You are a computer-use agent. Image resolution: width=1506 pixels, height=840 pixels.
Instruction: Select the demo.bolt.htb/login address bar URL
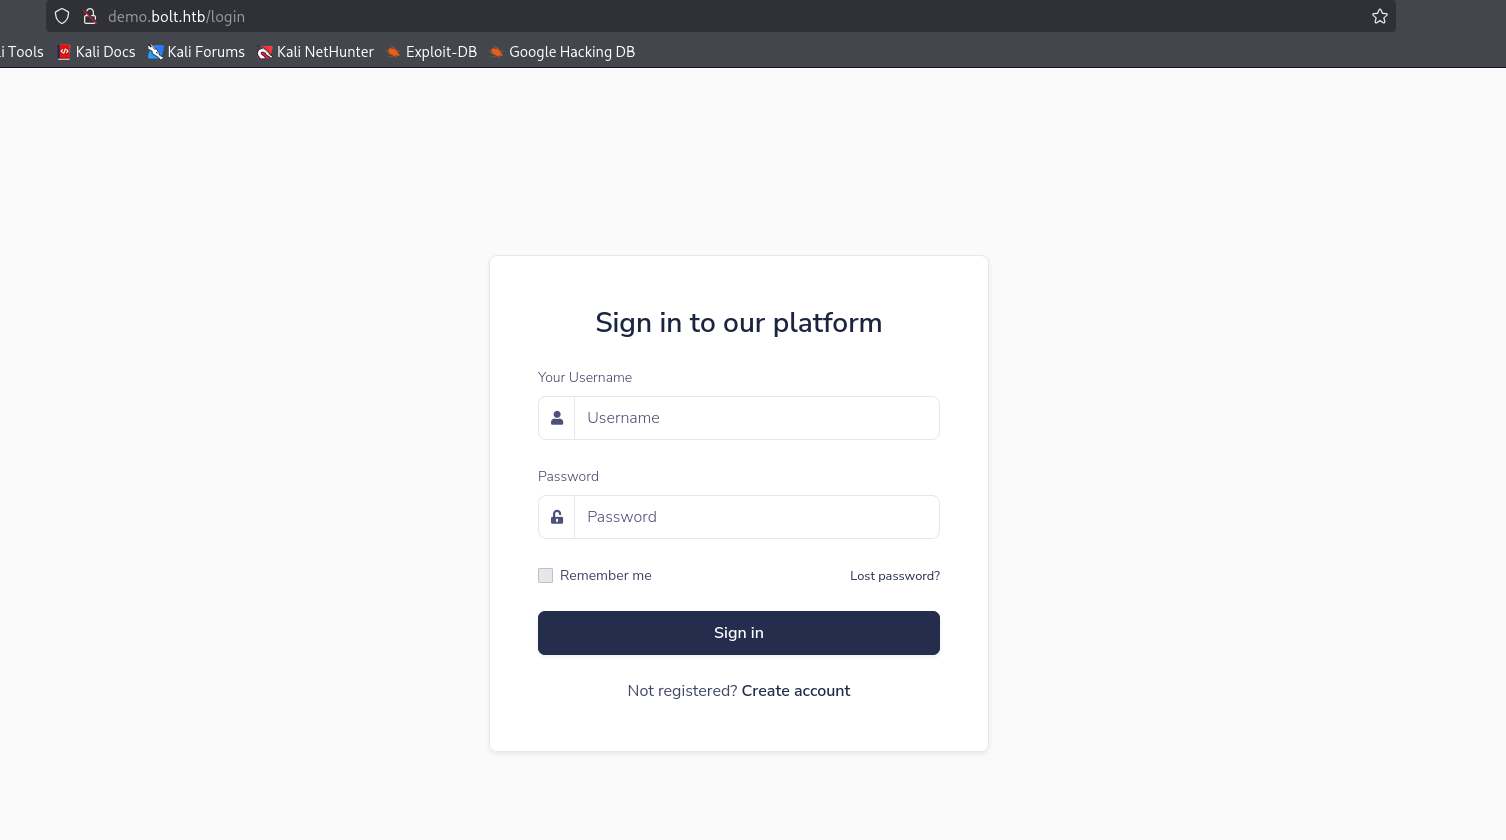(x=176, y=16)
